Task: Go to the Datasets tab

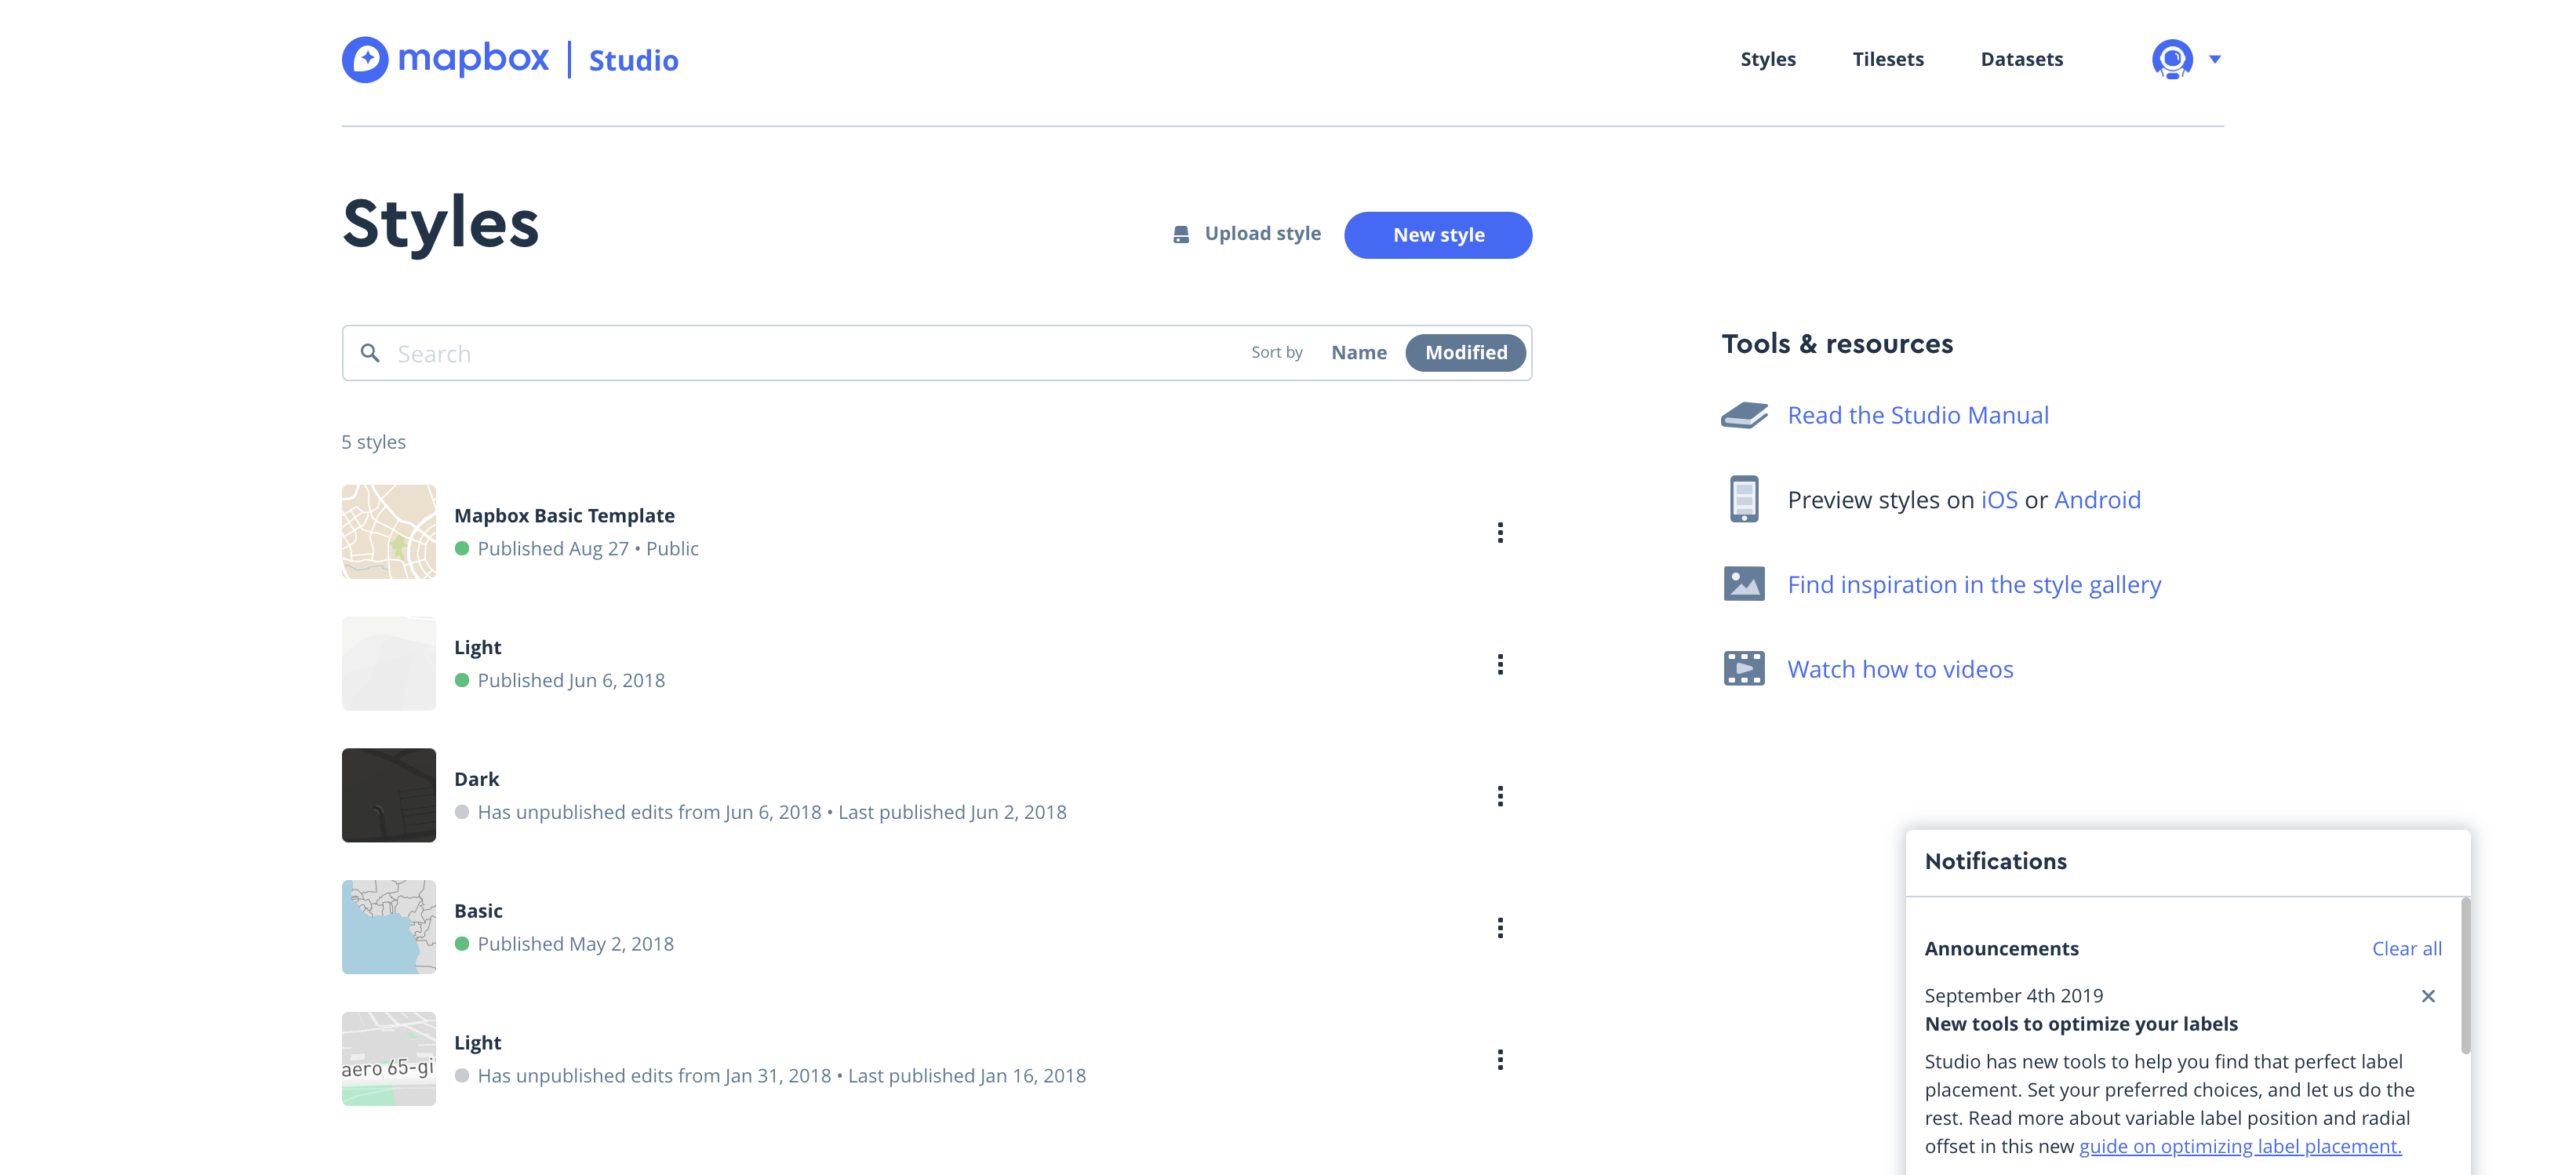Action: coord(2021,59)
